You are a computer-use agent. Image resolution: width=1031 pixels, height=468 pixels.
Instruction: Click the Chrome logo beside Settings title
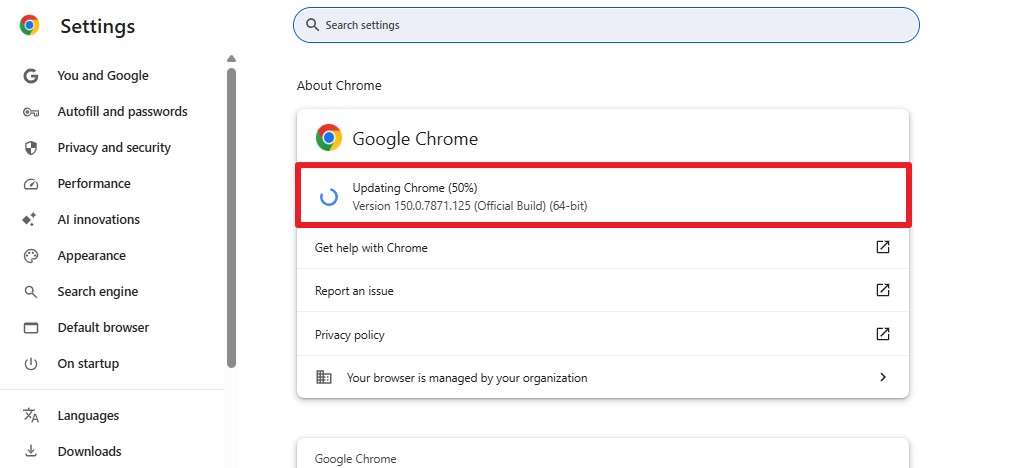30,26
